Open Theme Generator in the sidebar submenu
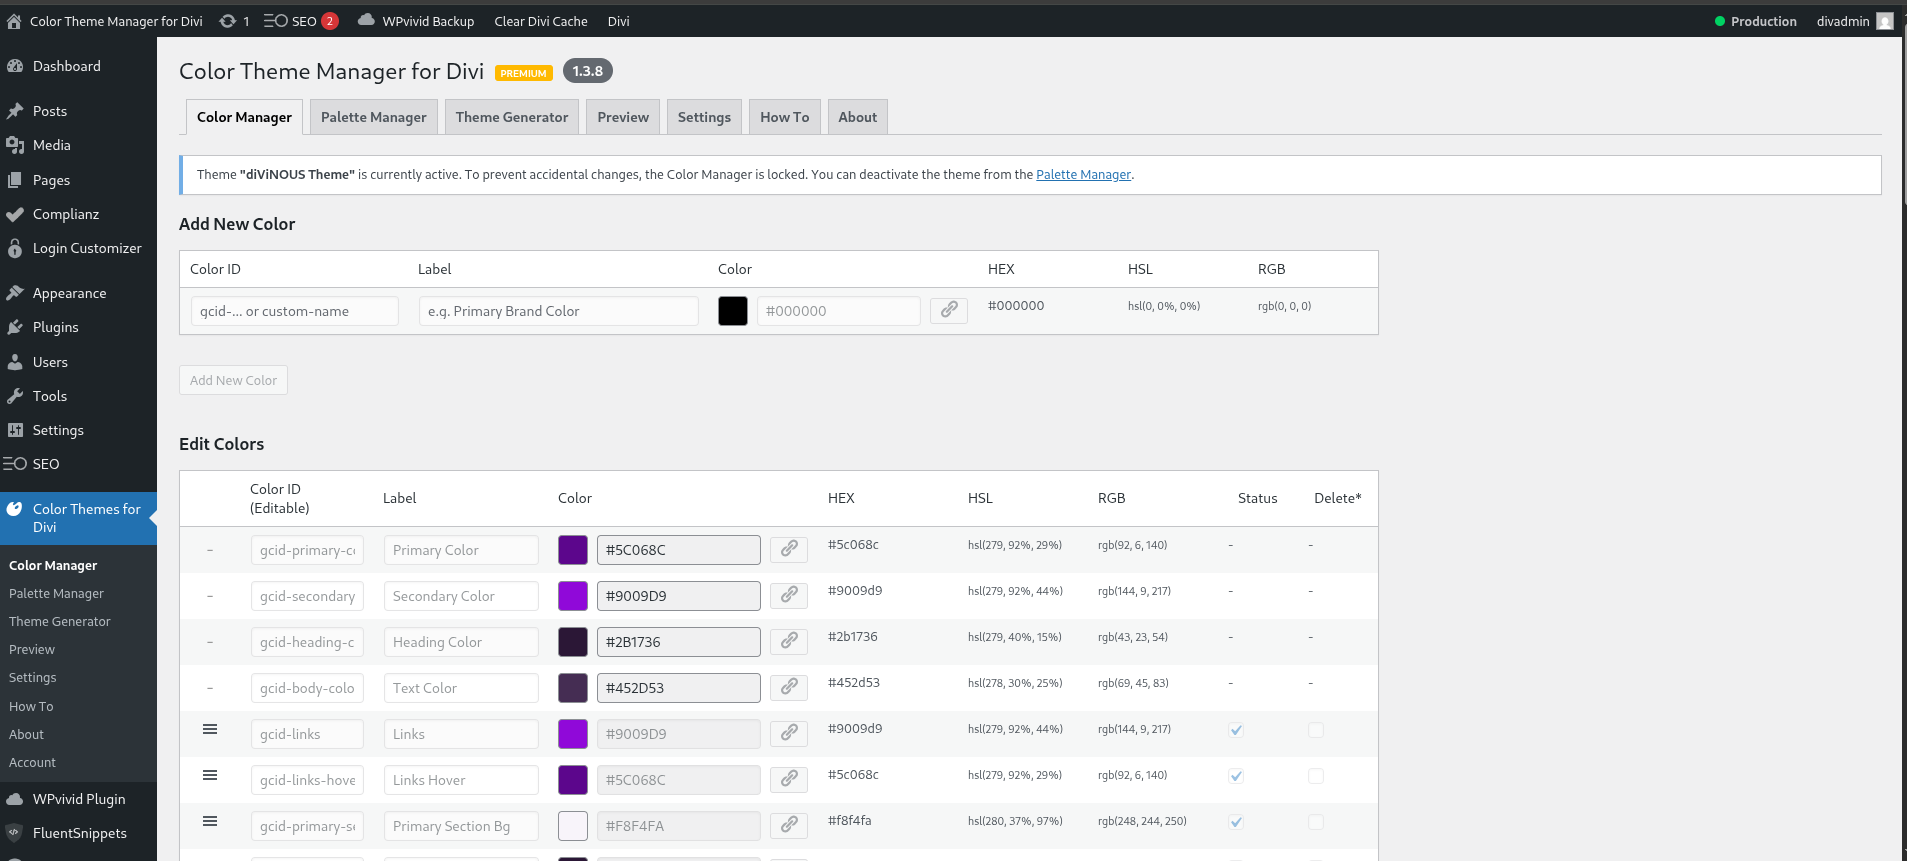The image size is (1907, 861). pyautogui.click(x=60, y=621)
